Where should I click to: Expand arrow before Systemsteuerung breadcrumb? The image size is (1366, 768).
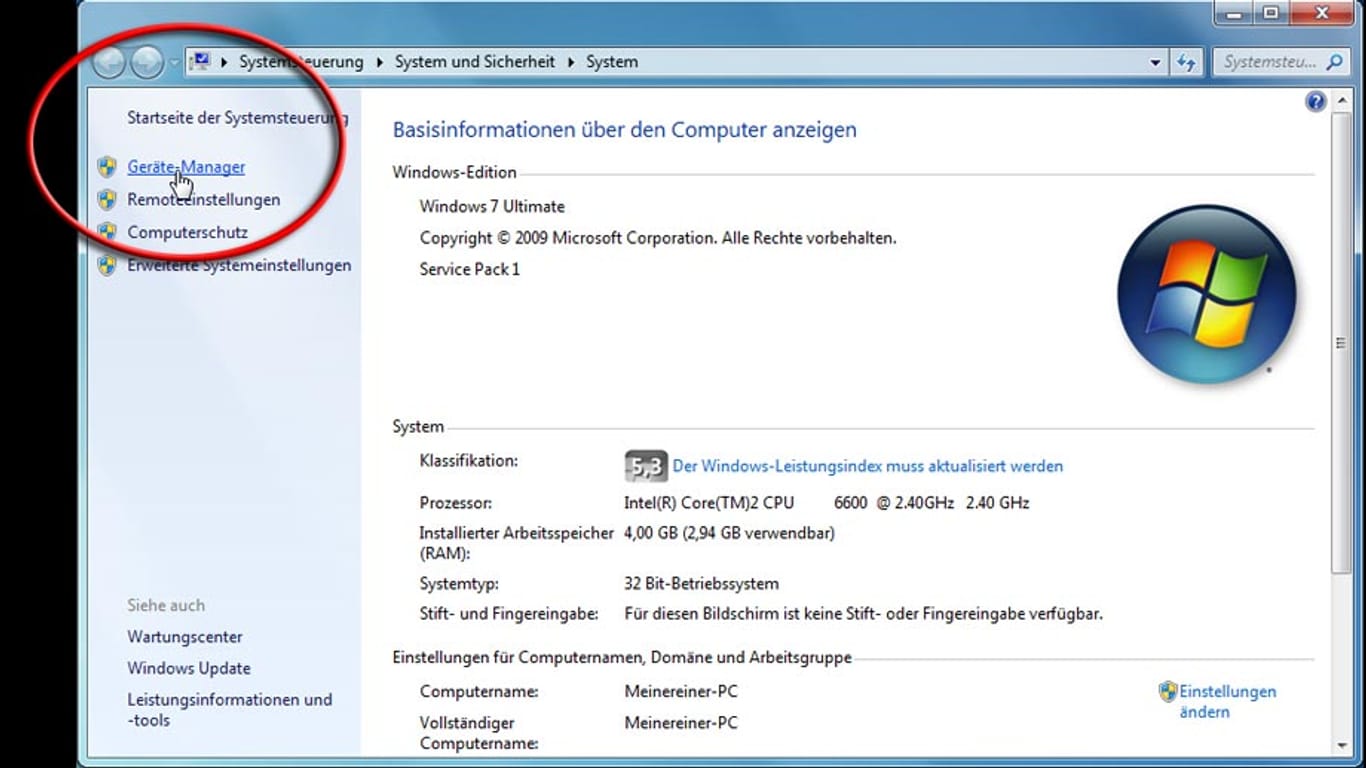pos(224,62)
